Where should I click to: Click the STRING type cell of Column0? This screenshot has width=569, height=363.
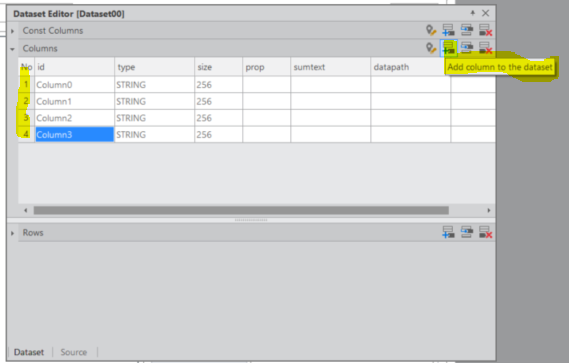pos(155,85)
